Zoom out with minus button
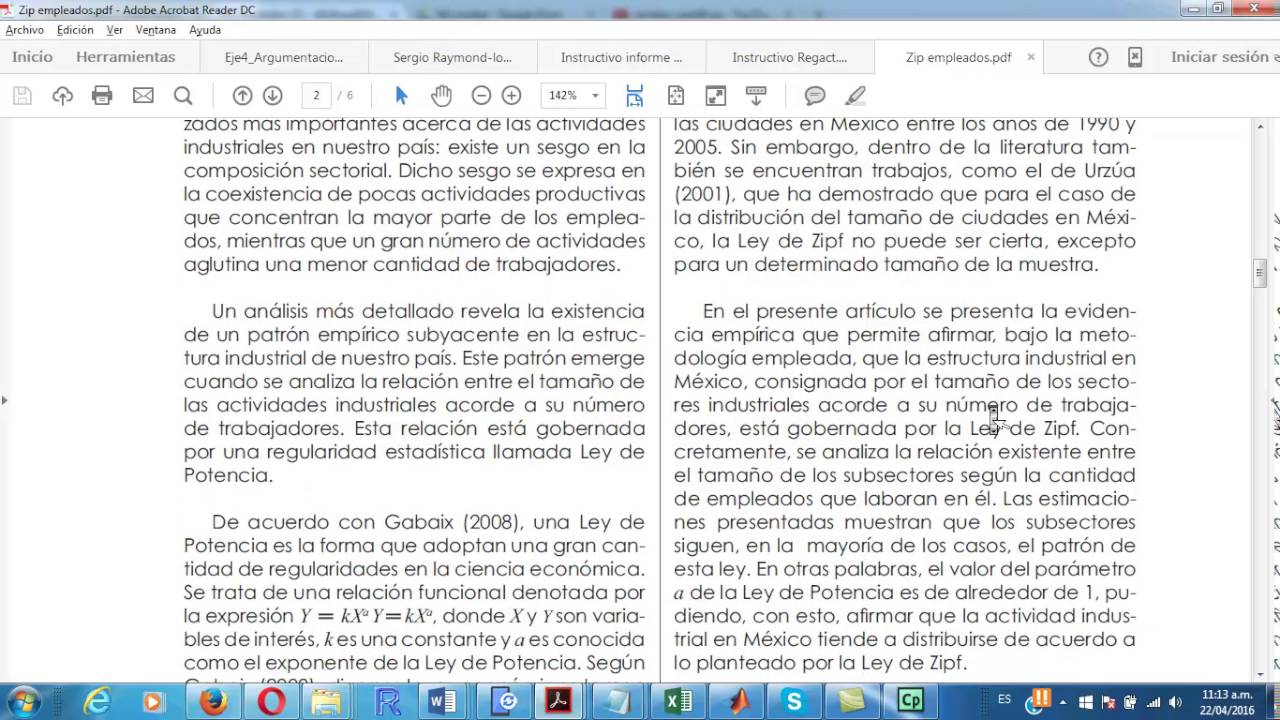The width and height of the screenshot is (1280, 720). [x=481, y=96]
